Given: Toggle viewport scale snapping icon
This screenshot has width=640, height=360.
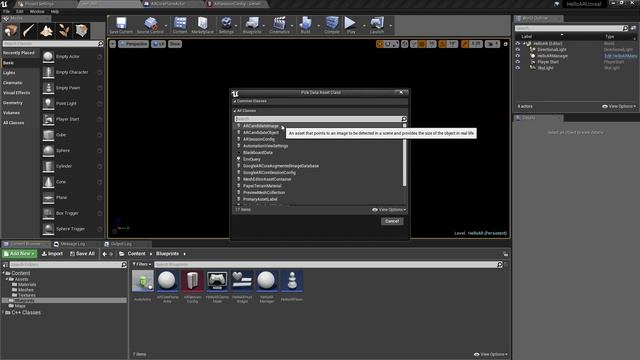Looking at the screenshot, I should (464, 44).
